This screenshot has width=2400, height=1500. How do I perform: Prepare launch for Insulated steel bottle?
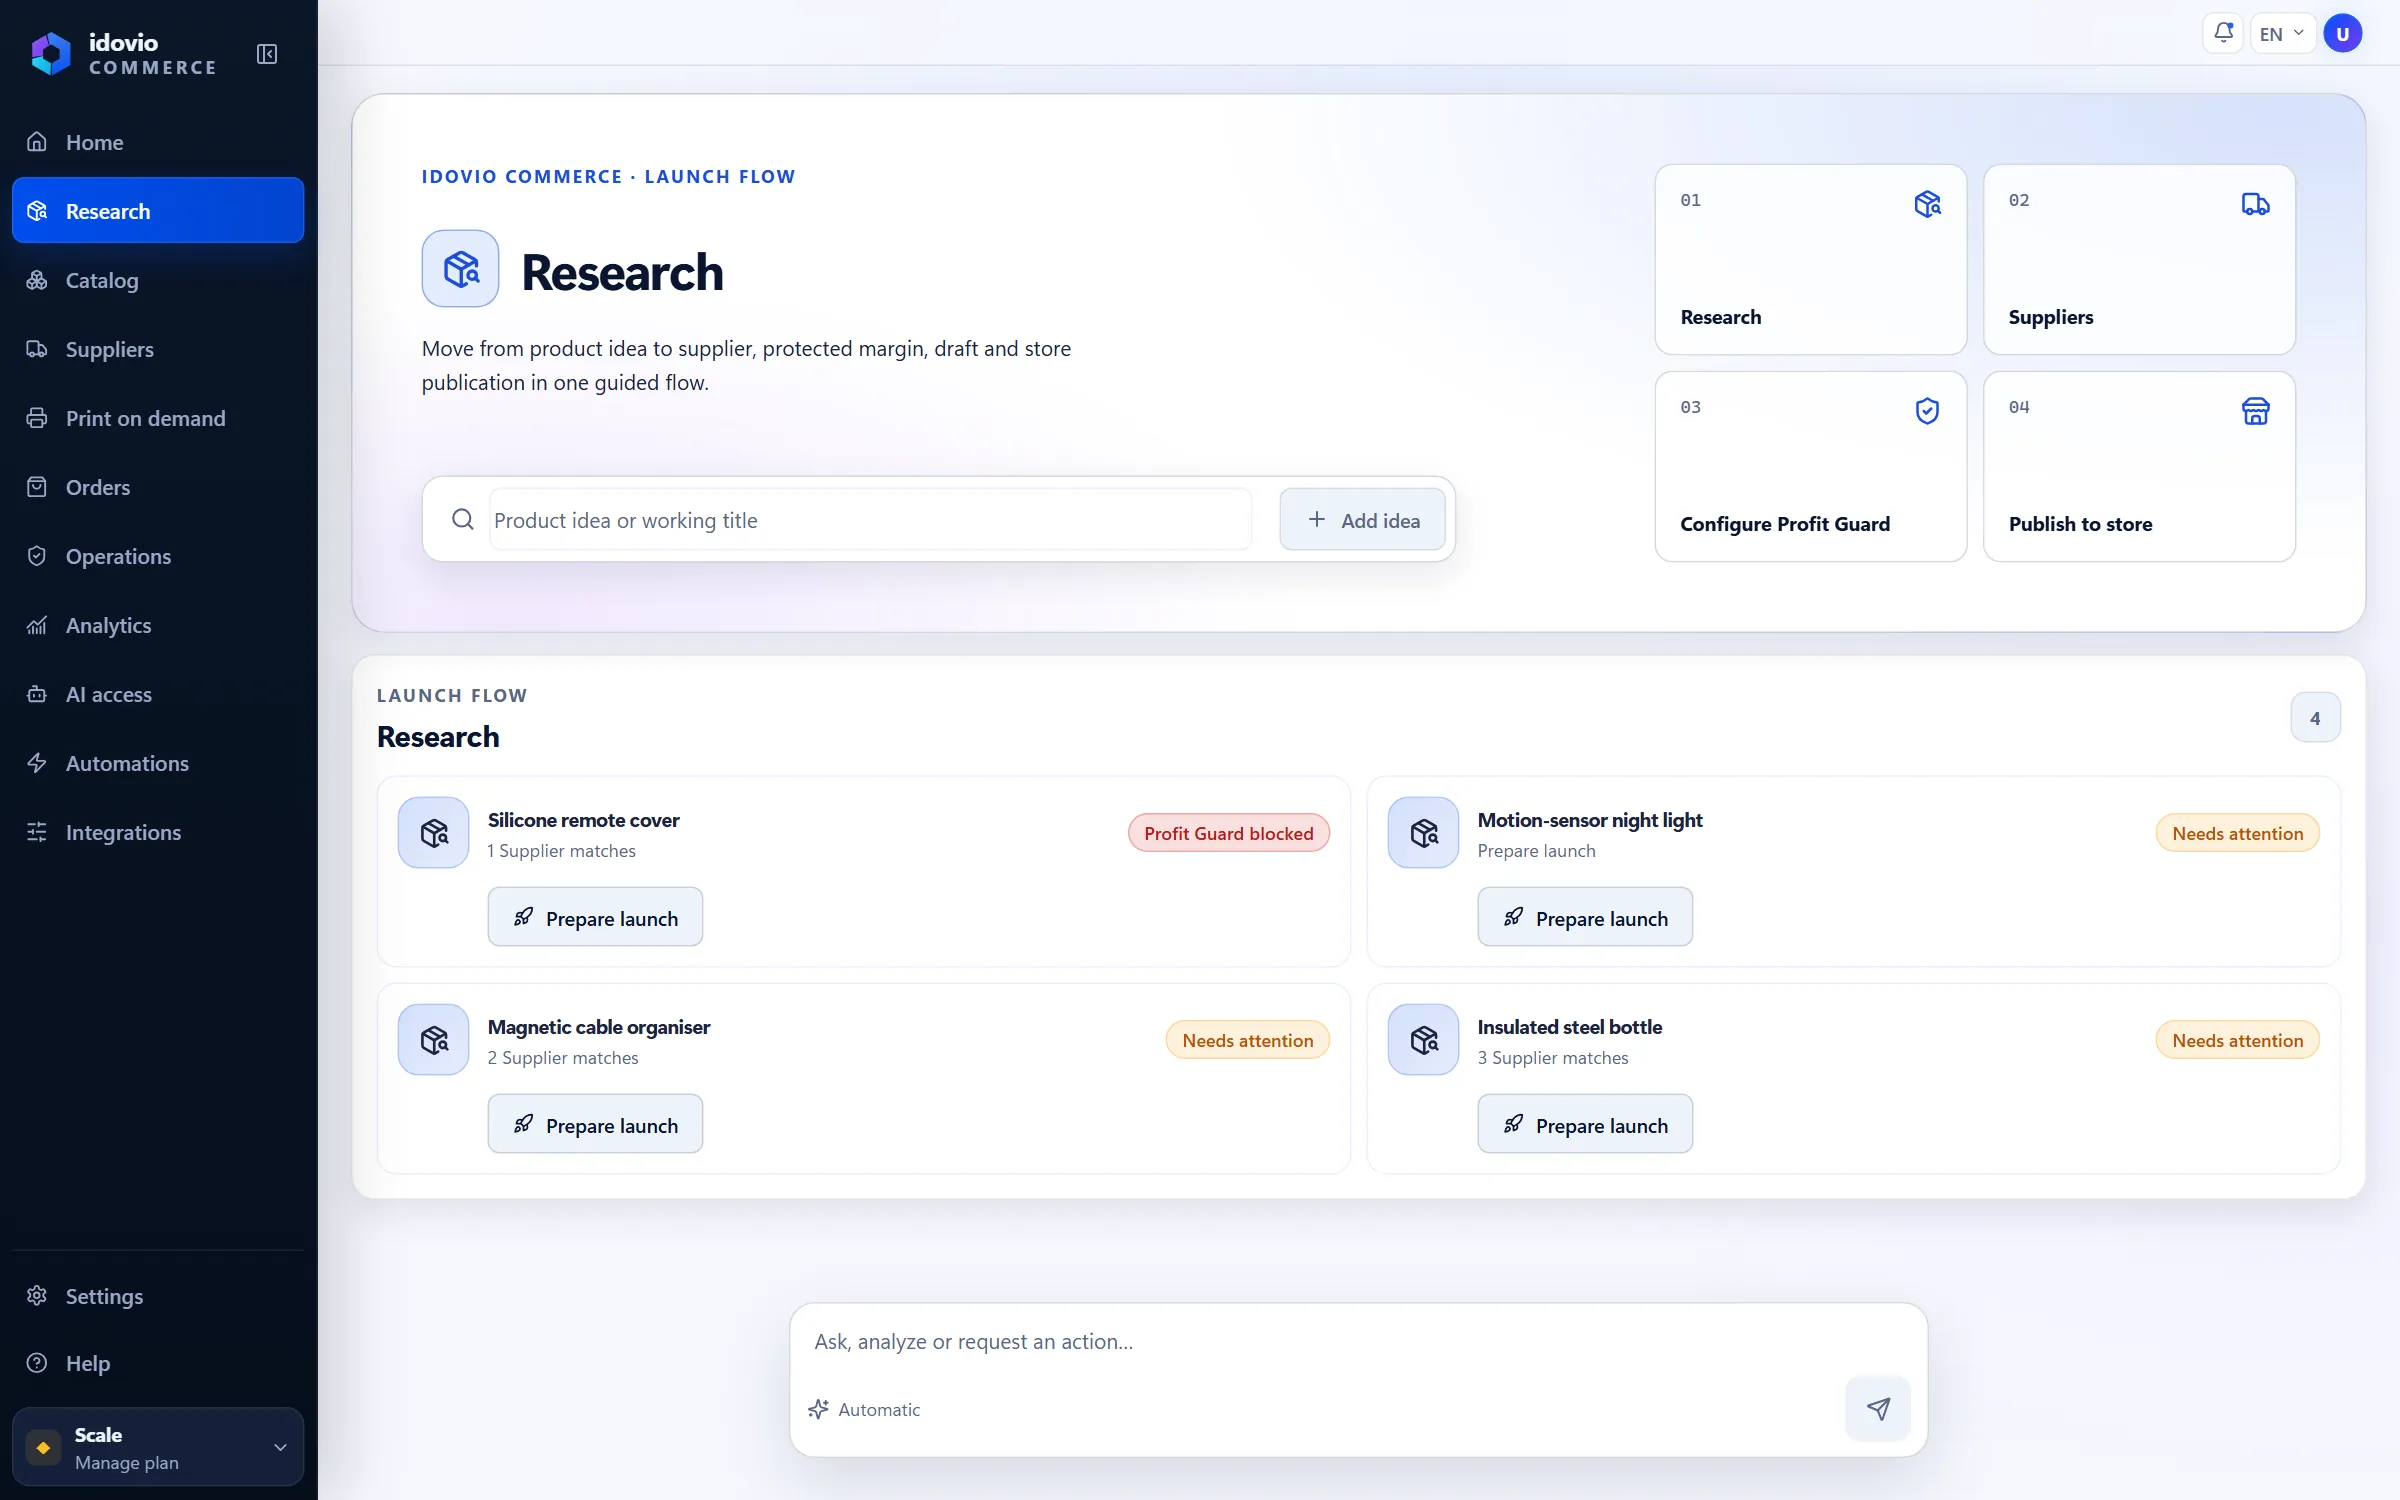coord(1585,1124)
